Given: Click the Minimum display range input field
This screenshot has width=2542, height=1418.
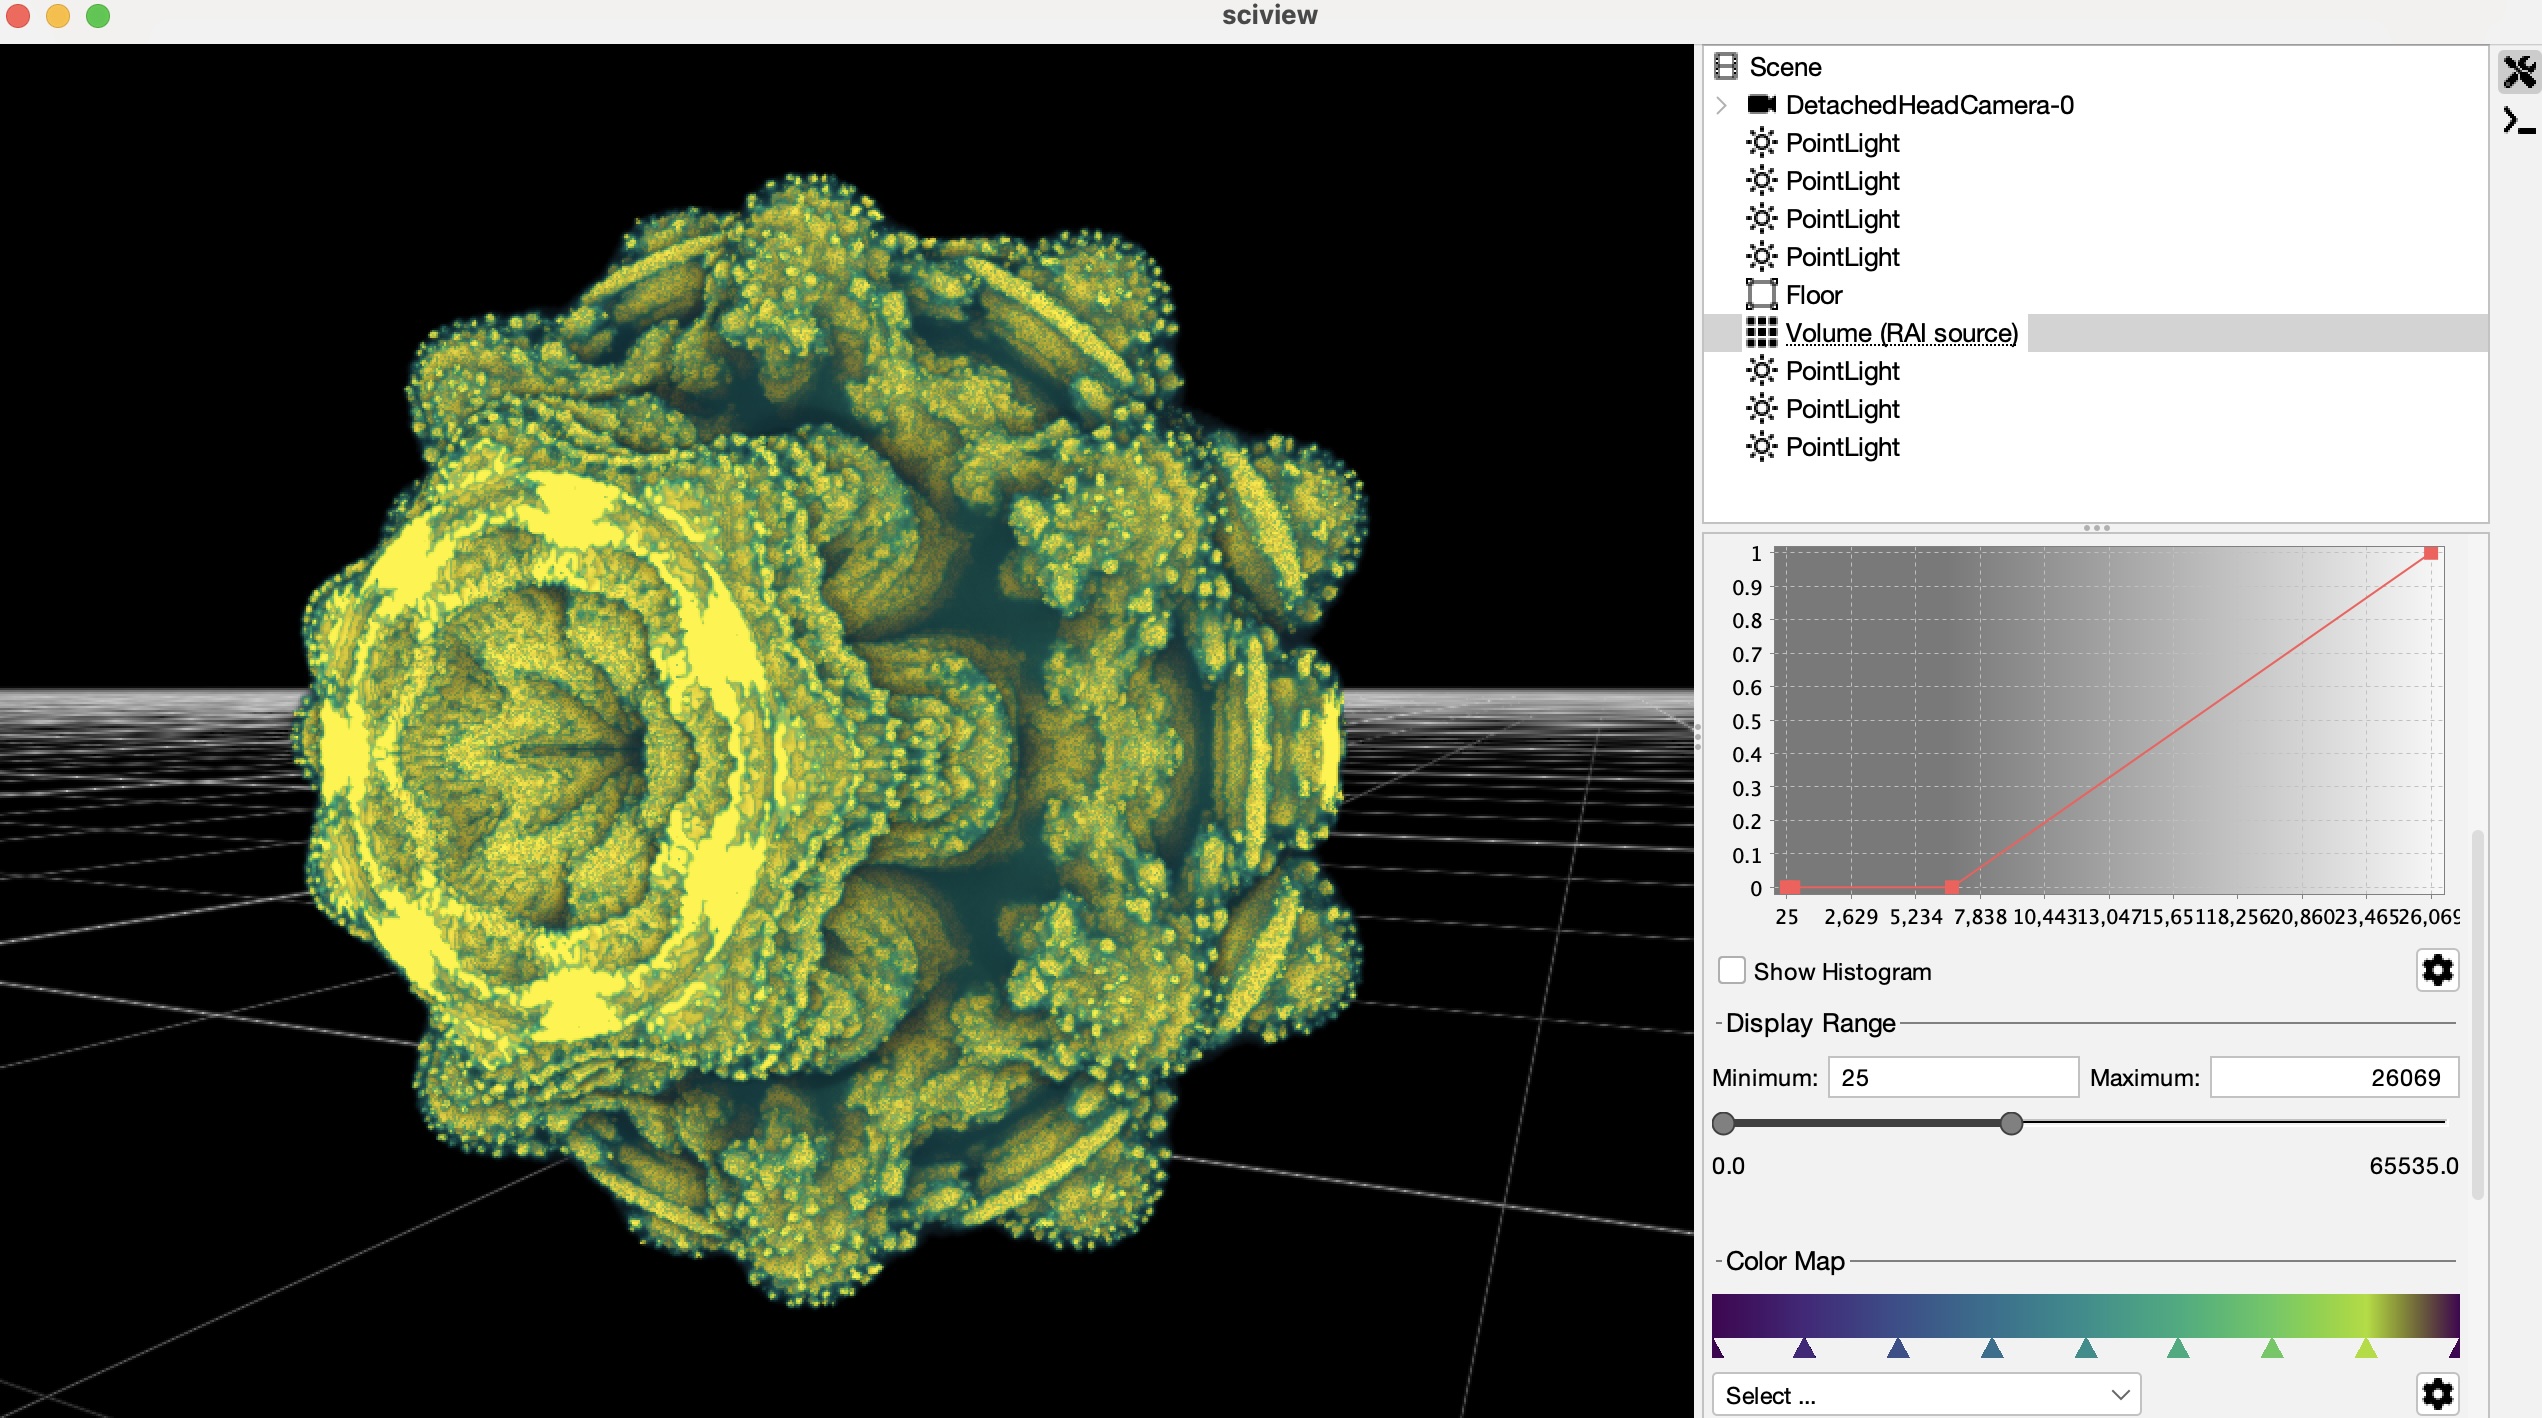Looking at the screenshot, I should [1952, 1077].
